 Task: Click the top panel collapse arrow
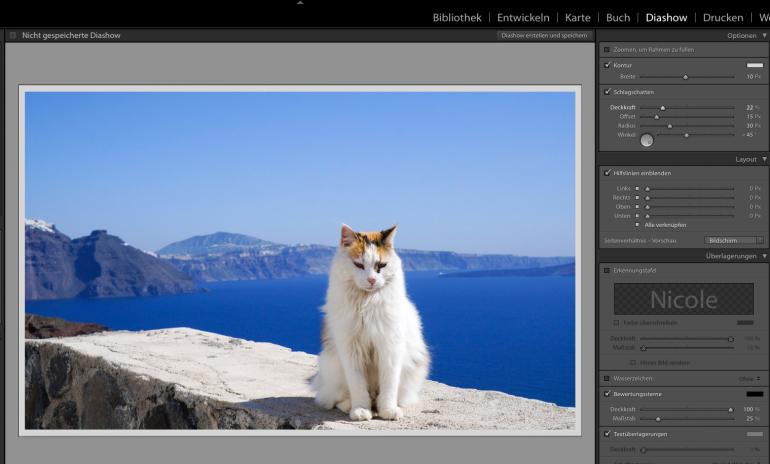tap(300, 2)
